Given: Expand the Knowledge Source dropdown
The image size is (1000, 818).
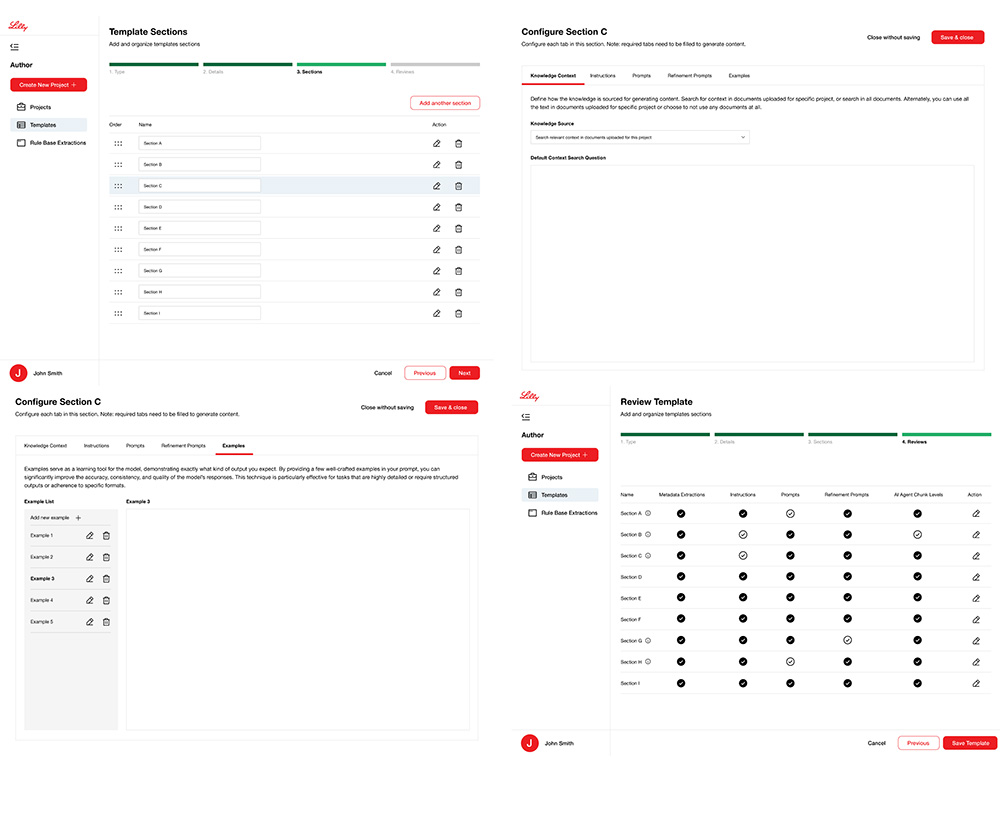Looking at the screenshot, I should (639, 137).
